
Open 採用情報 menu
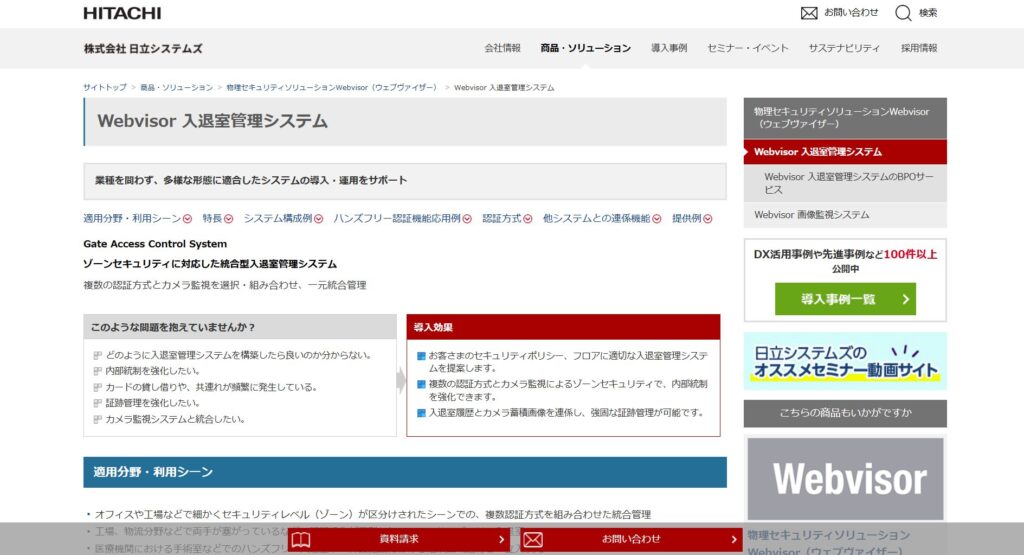click(x=919, y=48)
